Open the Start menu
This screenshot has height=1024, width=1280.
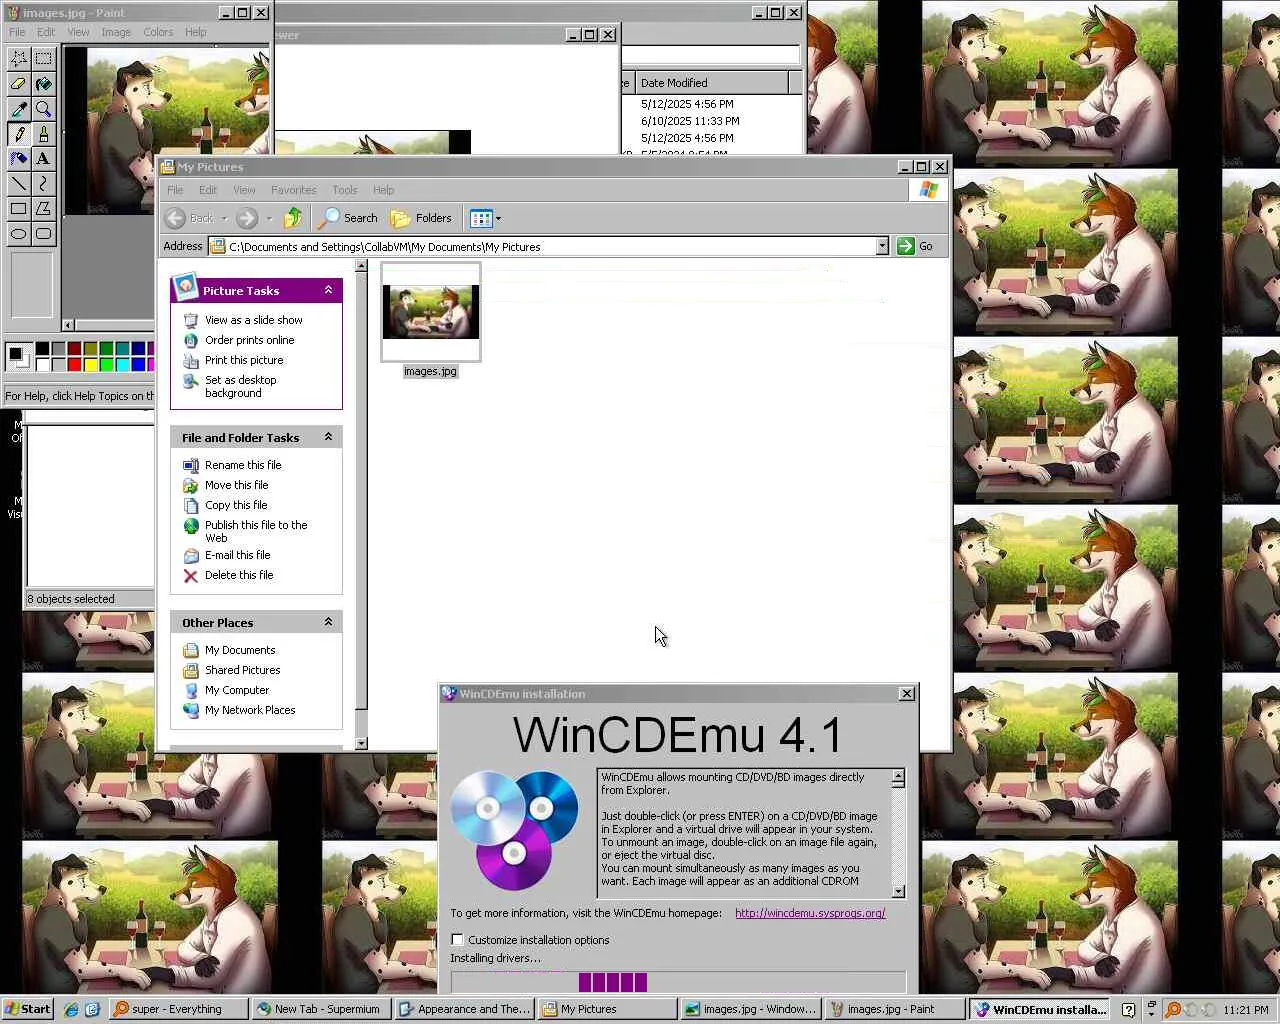point(27,1009)
